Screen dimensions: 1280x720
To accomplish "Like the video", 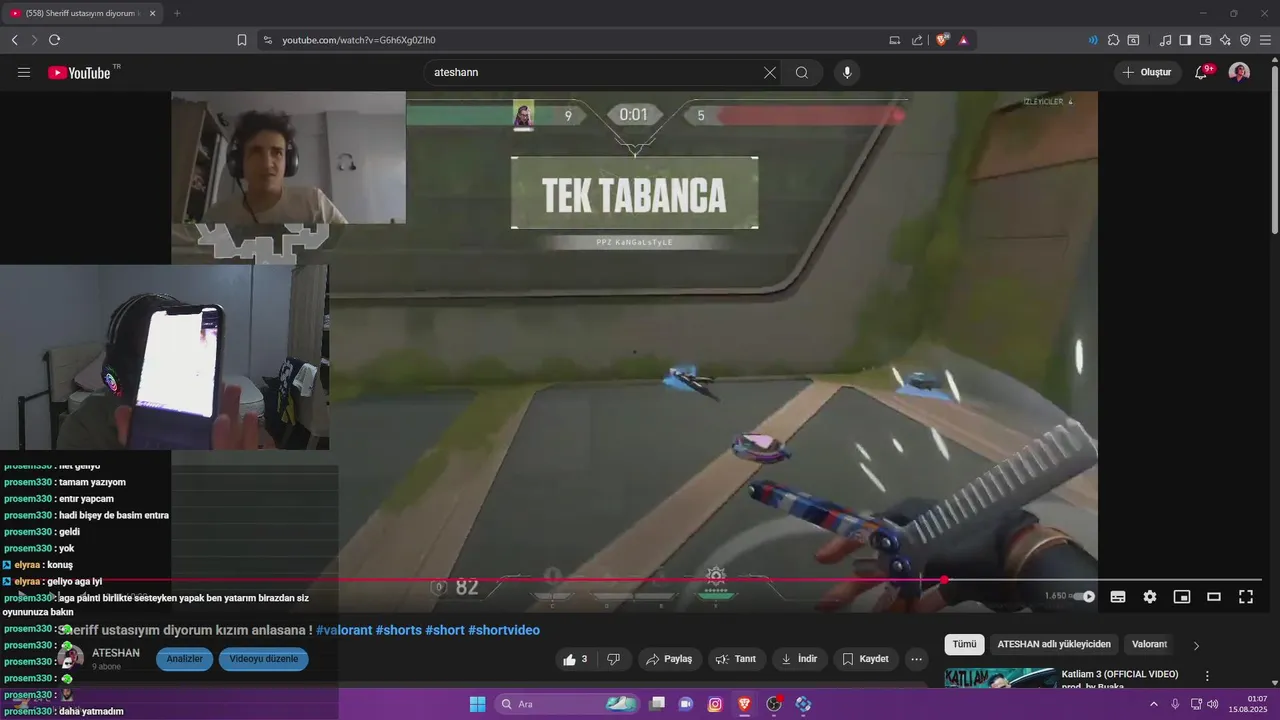I will [575, 659].
